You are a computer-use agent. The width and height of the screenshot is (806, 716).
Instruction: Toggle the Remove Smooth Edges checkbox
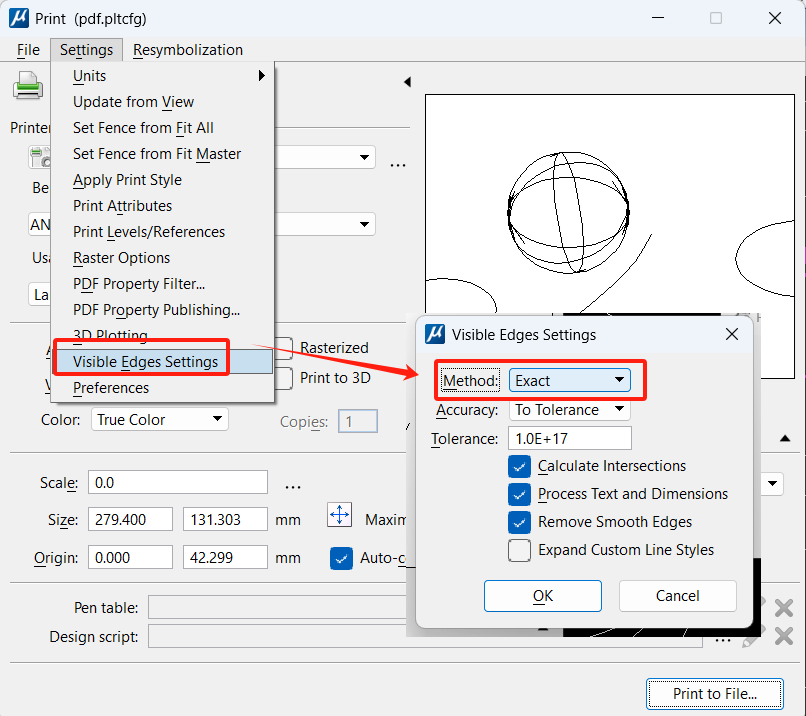coord(519,522)
